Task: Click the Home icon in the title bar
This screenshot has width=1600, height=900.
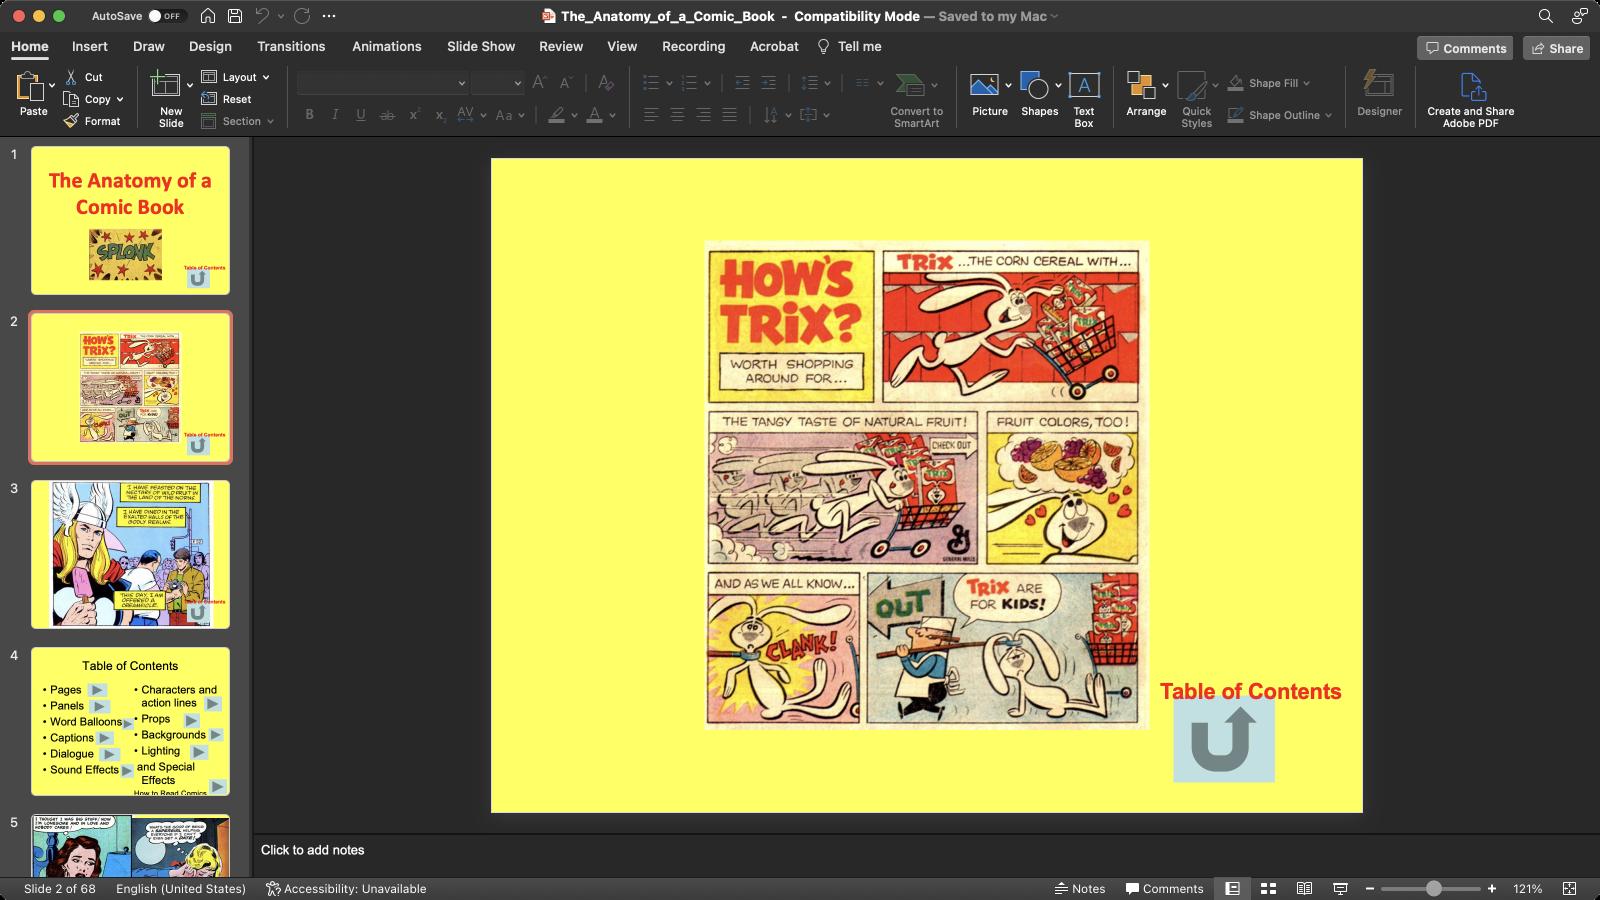Action: [x=208, y=16]
